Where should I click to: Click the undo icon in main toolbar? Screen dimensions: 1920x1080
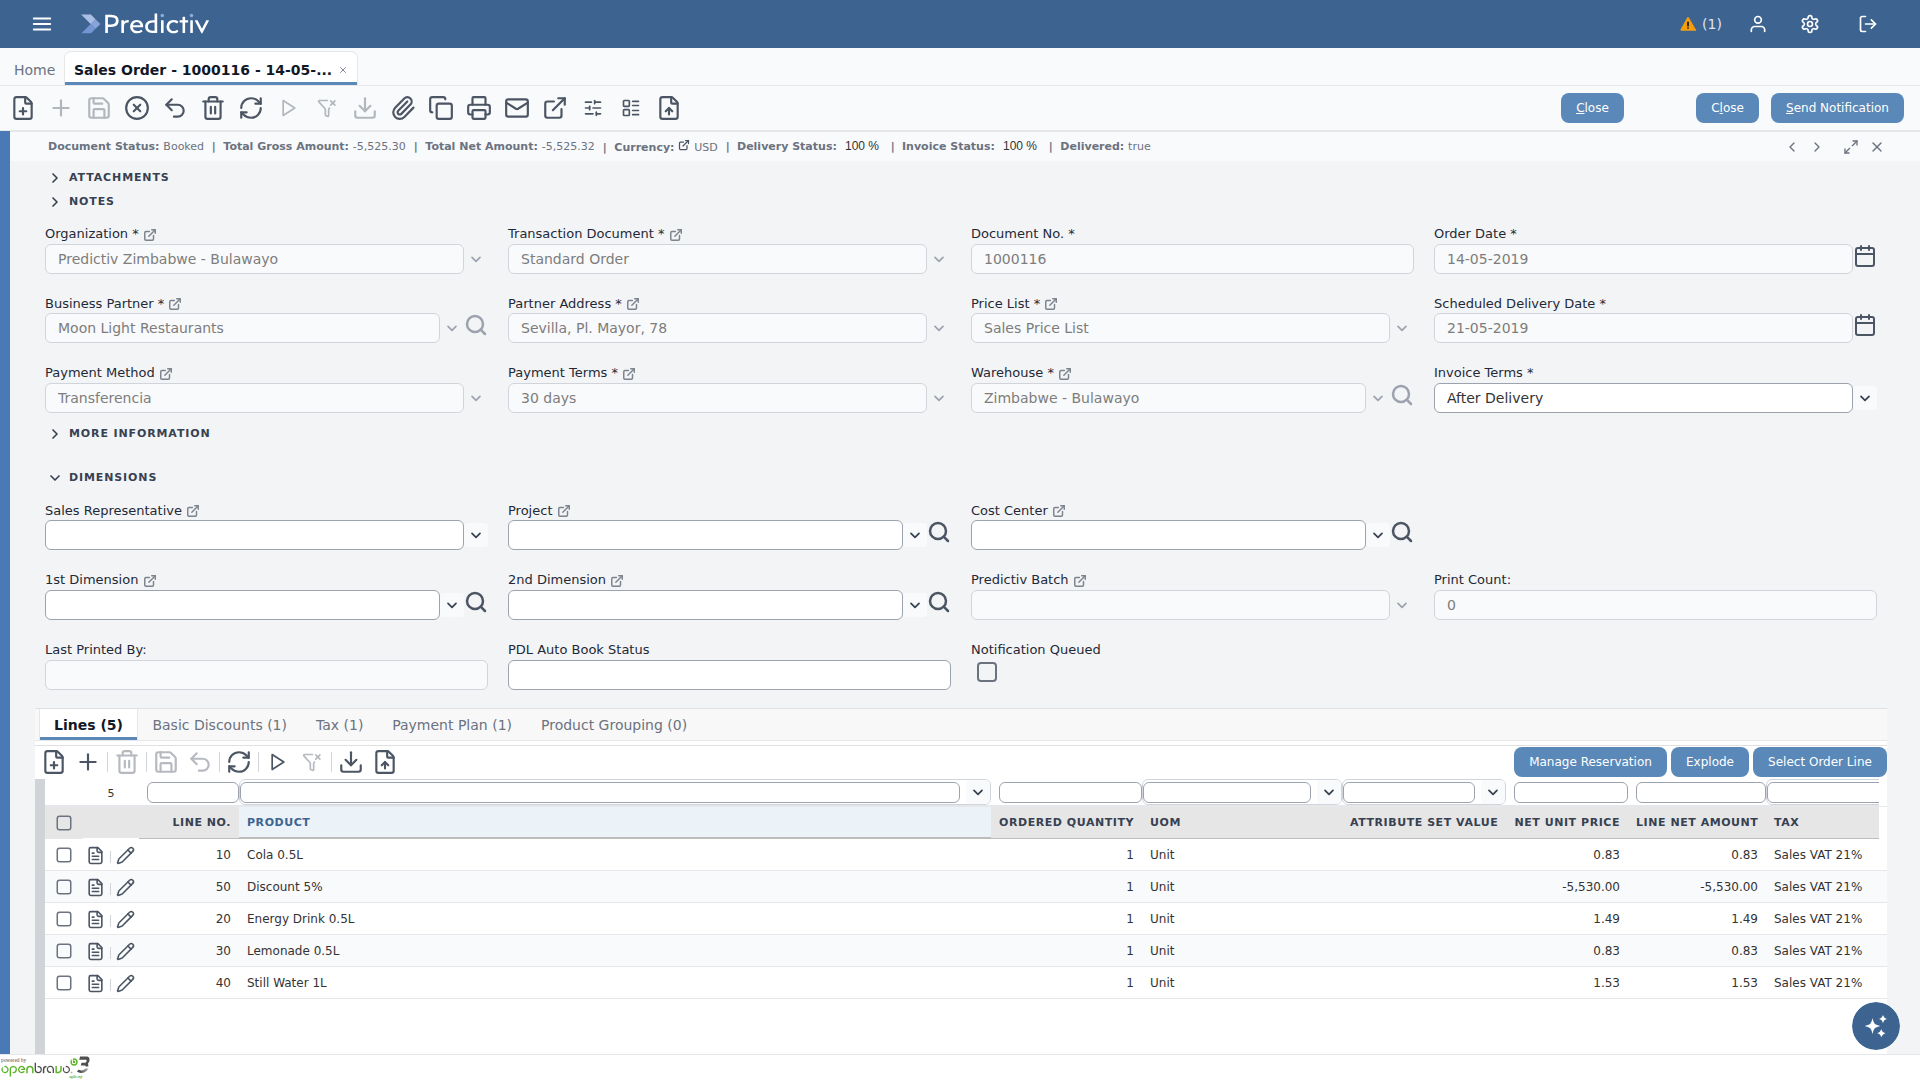tap(175, 108)
